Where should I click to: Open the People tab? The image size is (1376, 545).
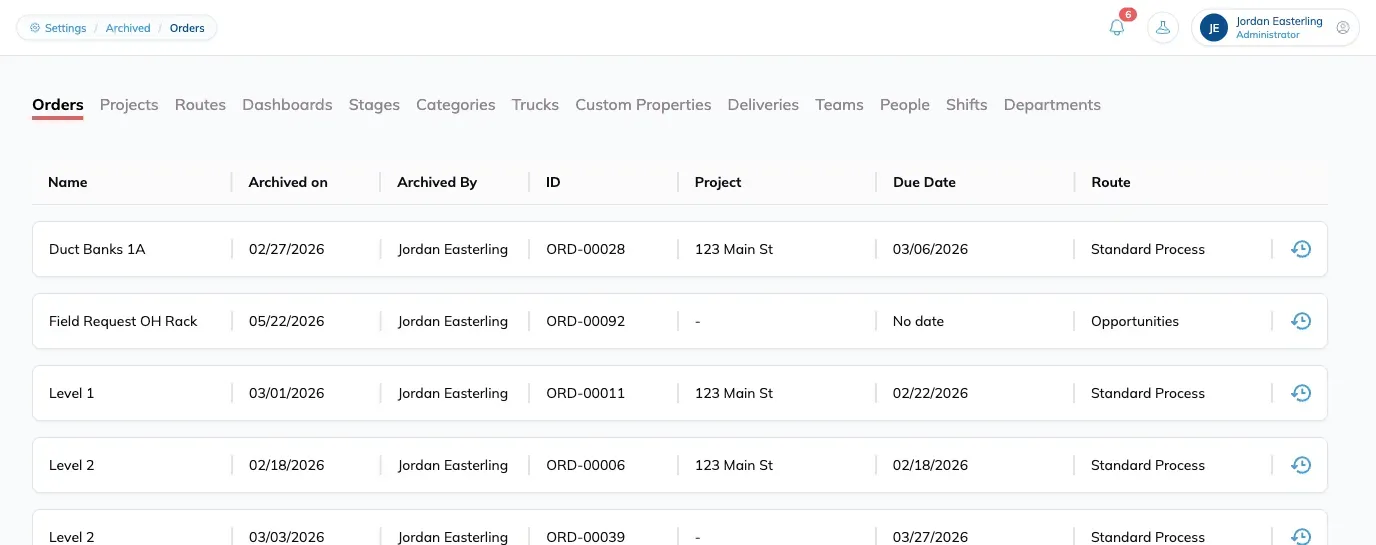(905, 105)
